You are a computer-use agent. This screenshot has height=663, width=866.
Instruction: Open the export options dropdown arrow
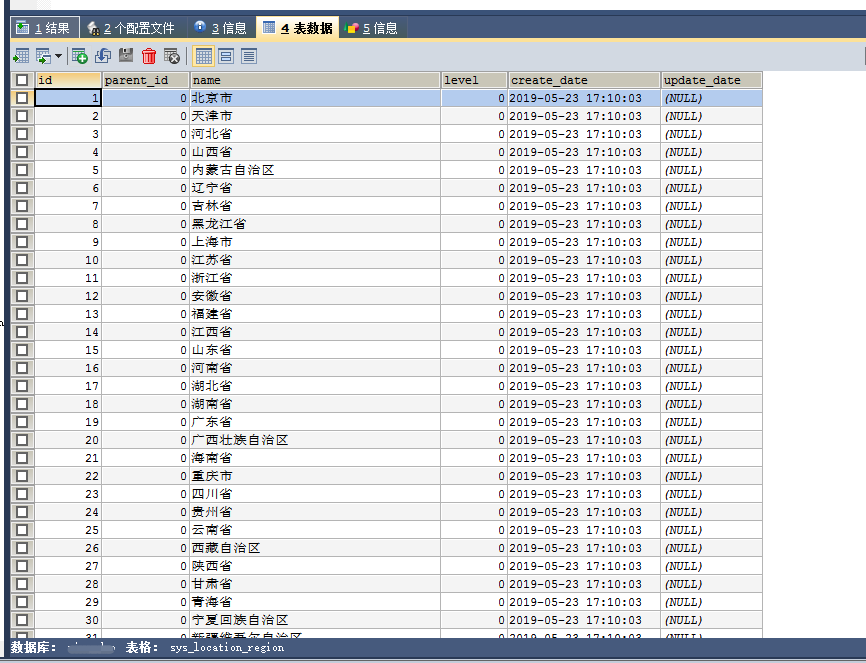tap(59, 55)
